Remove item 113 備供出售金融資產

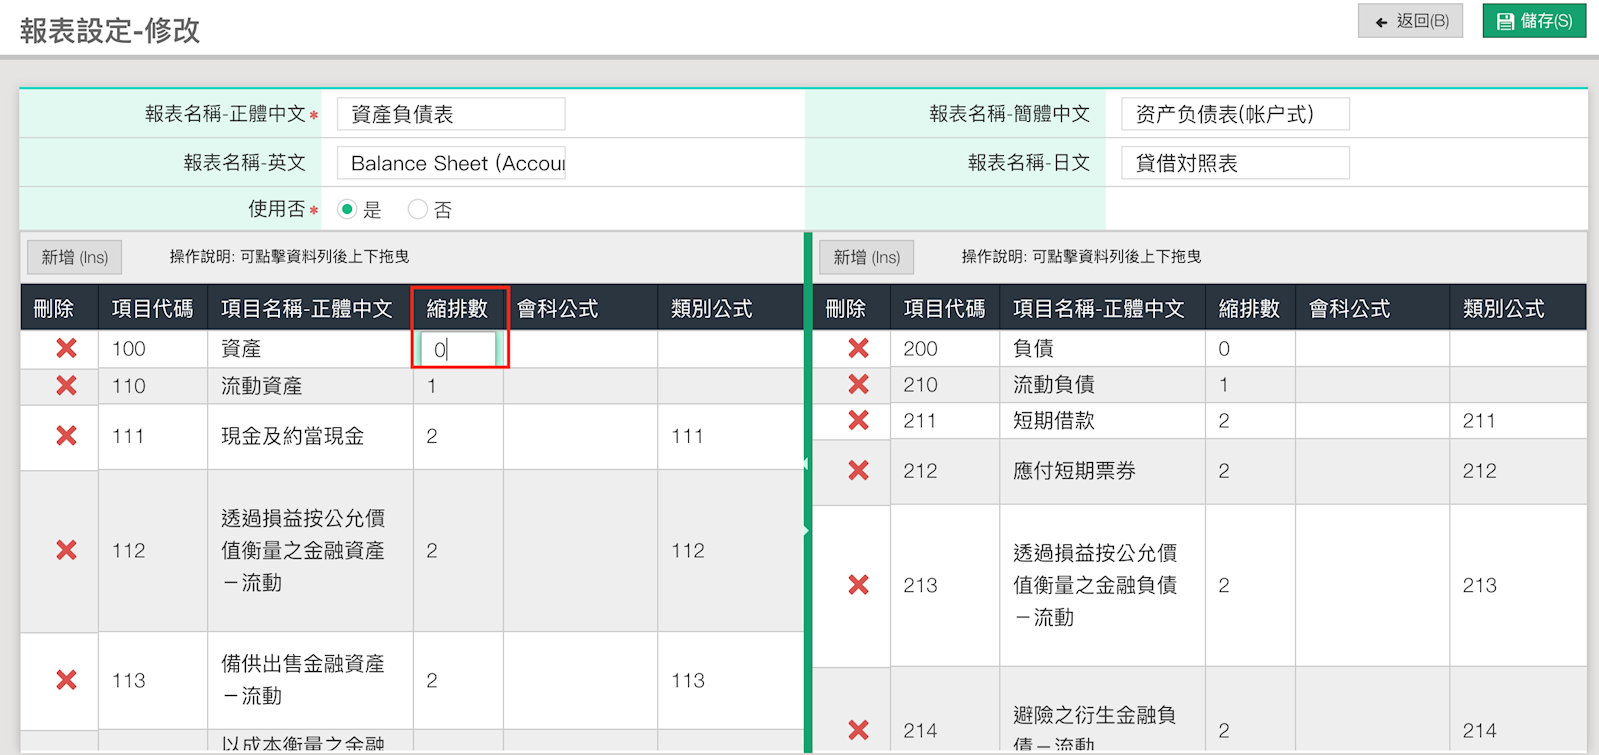point(66,680)
